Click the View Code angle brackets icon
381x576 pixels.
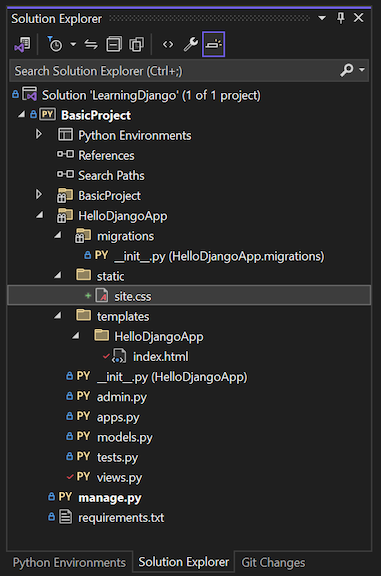point(168,44)
